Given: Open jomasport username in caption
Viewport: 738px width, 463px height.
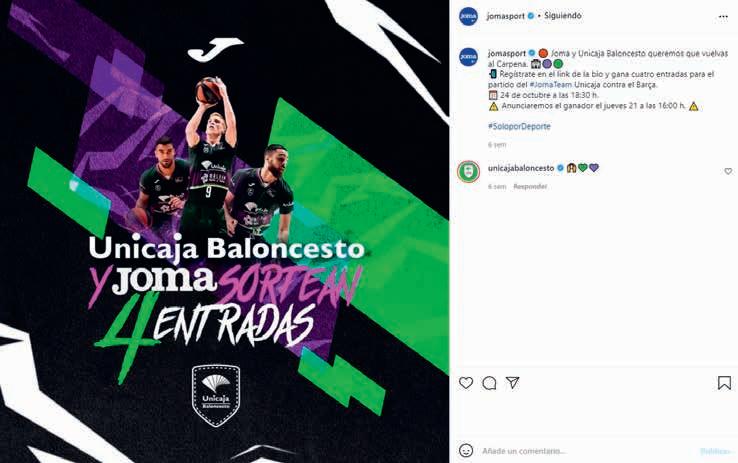Looking at the screenshot, I should pyautogui.click(x=507, y=53).
